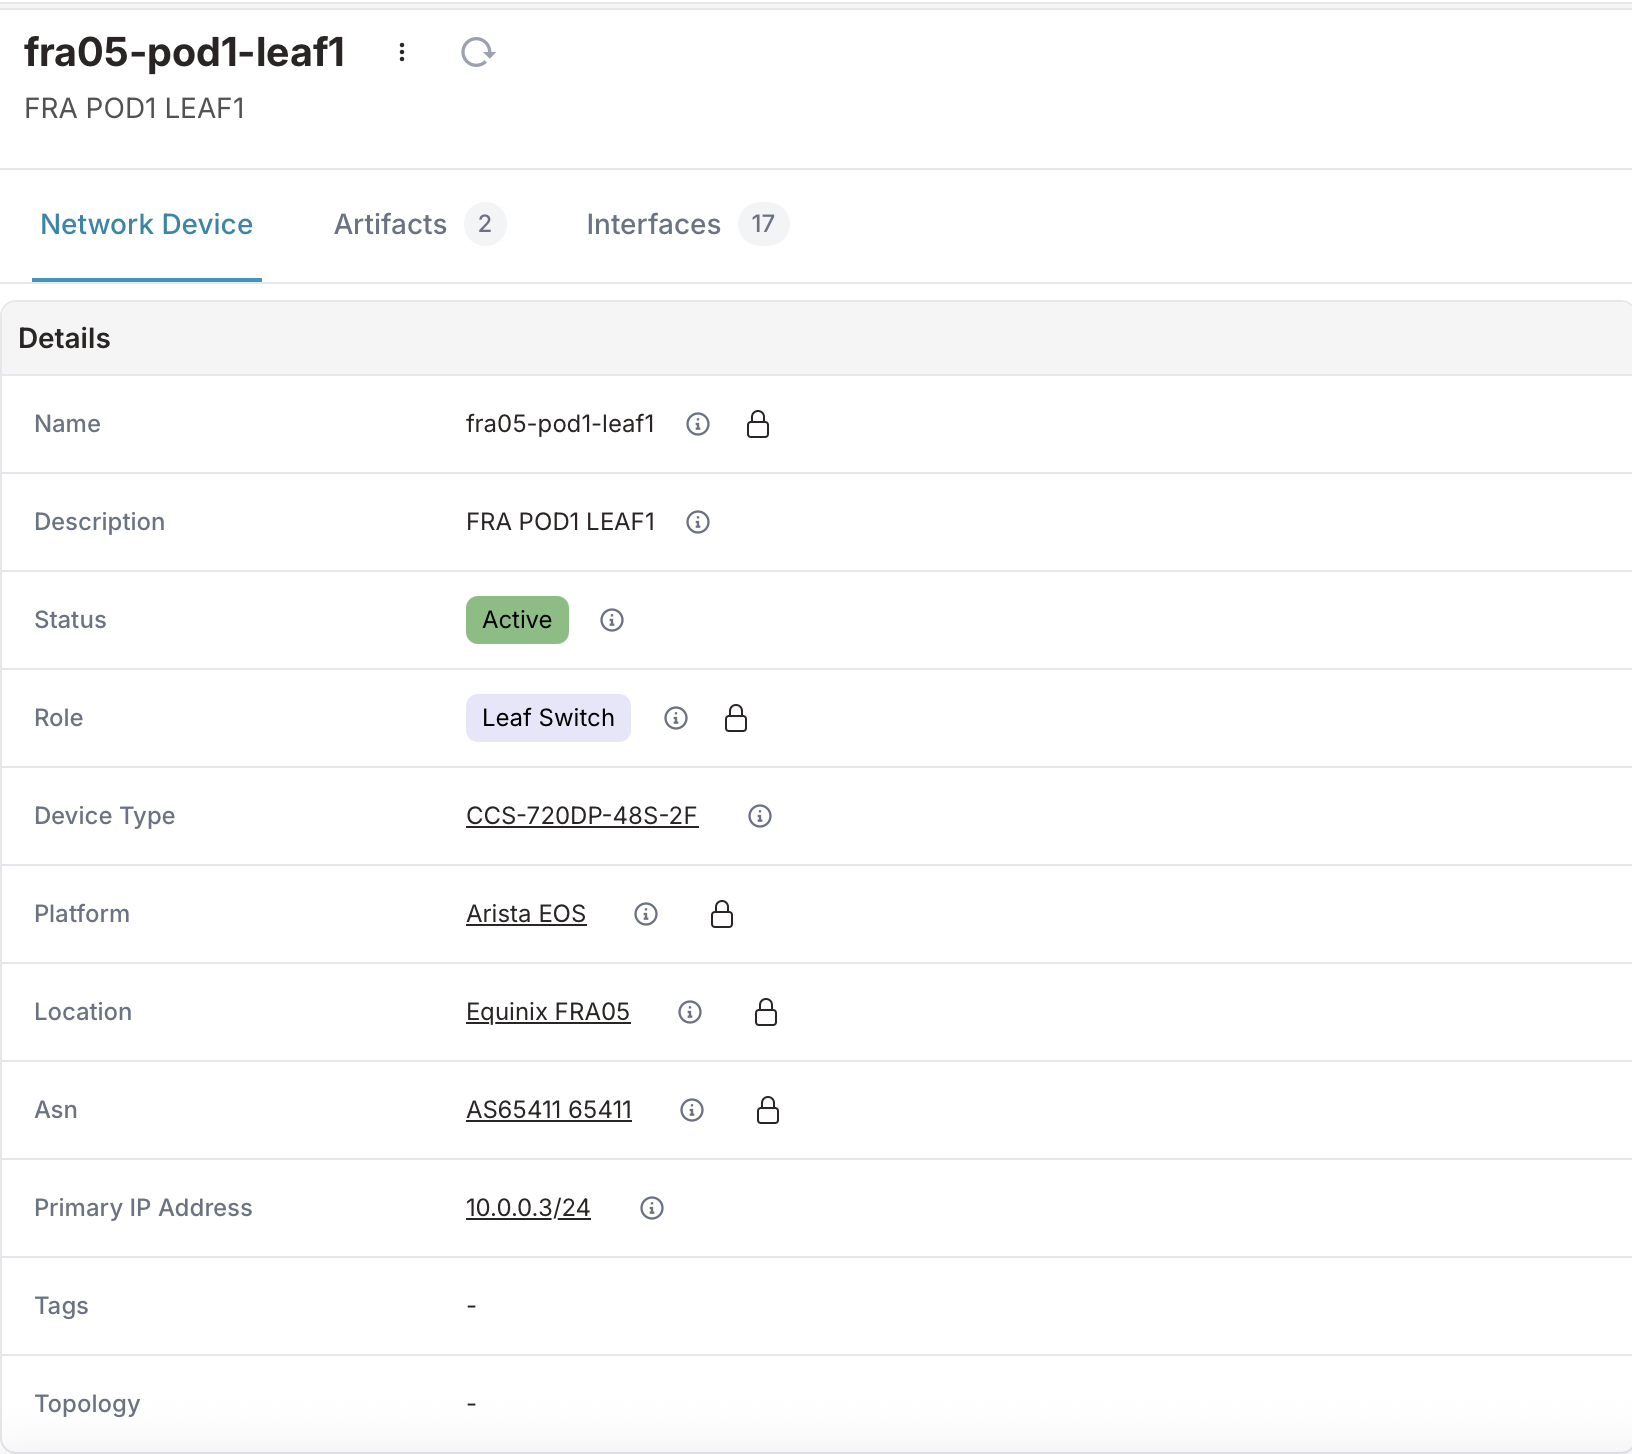Image resolution: width=1632 pixels, height=1454 pixels.
Task: Select the Network Device tab
Action: pos(147,224)
